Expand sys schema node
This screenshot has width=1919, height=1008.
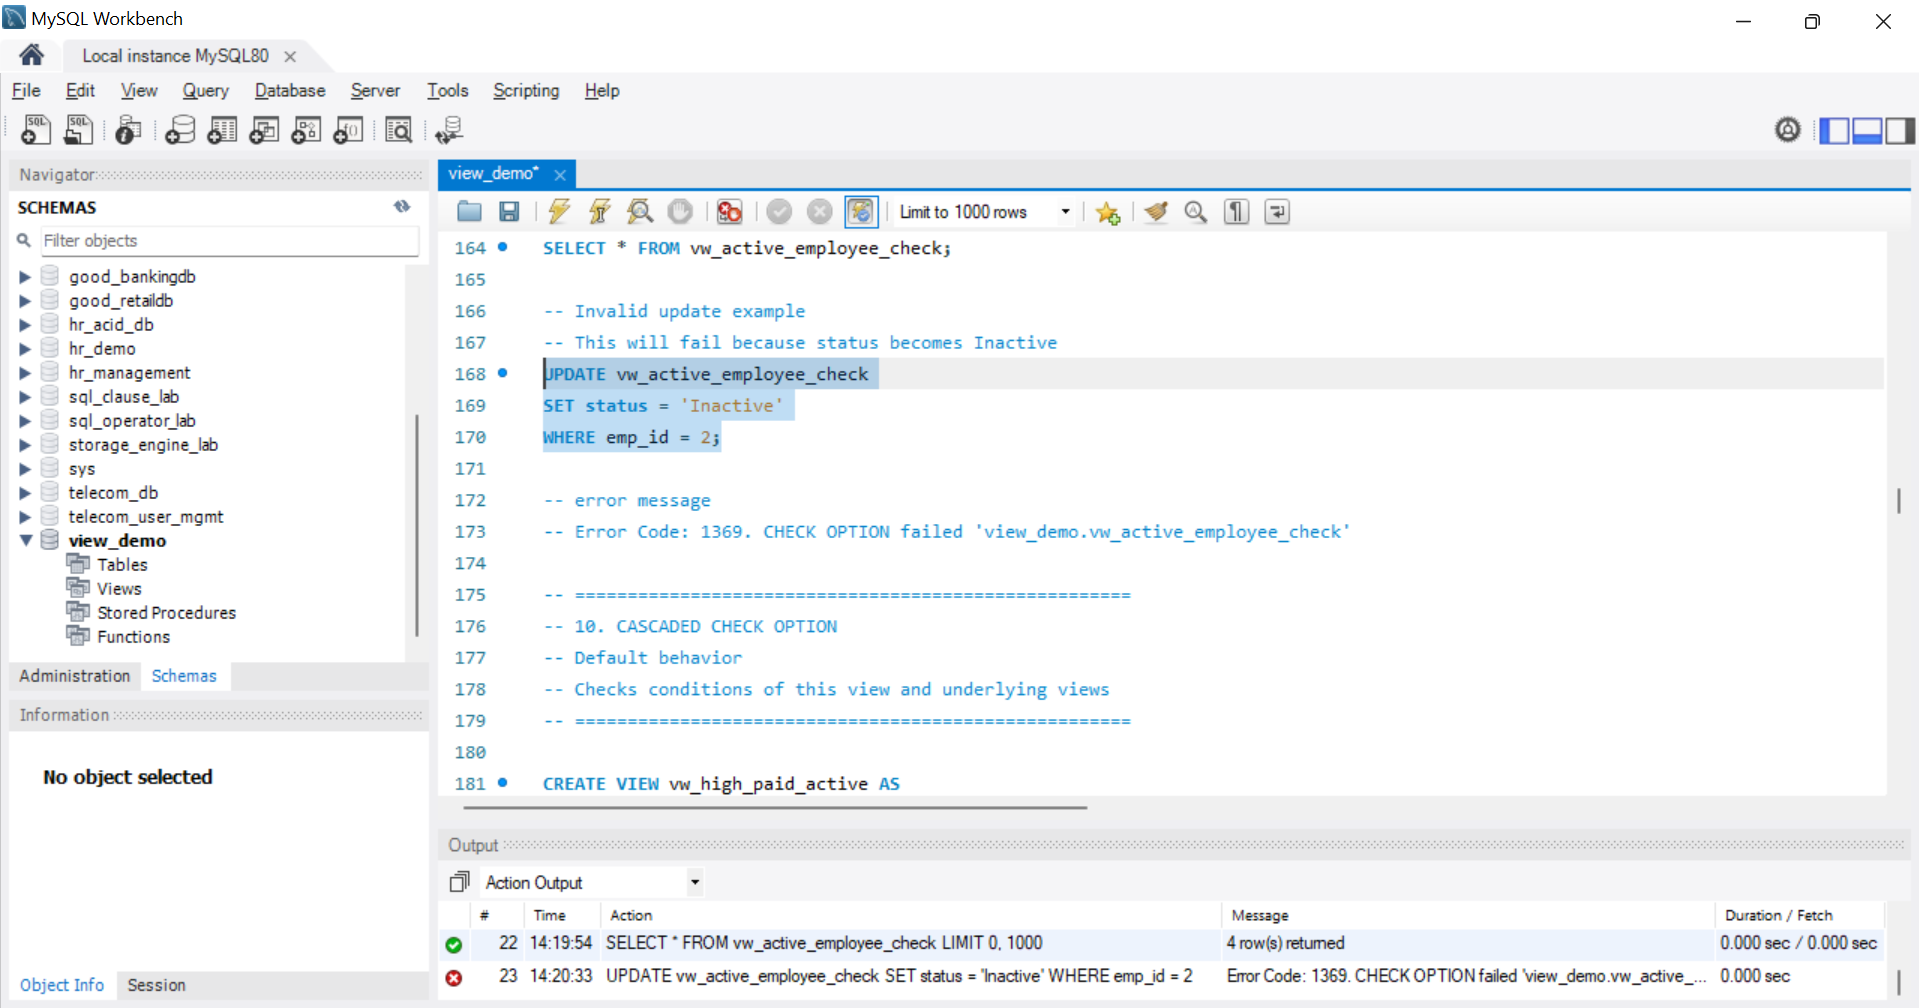[x=25, y=469]
